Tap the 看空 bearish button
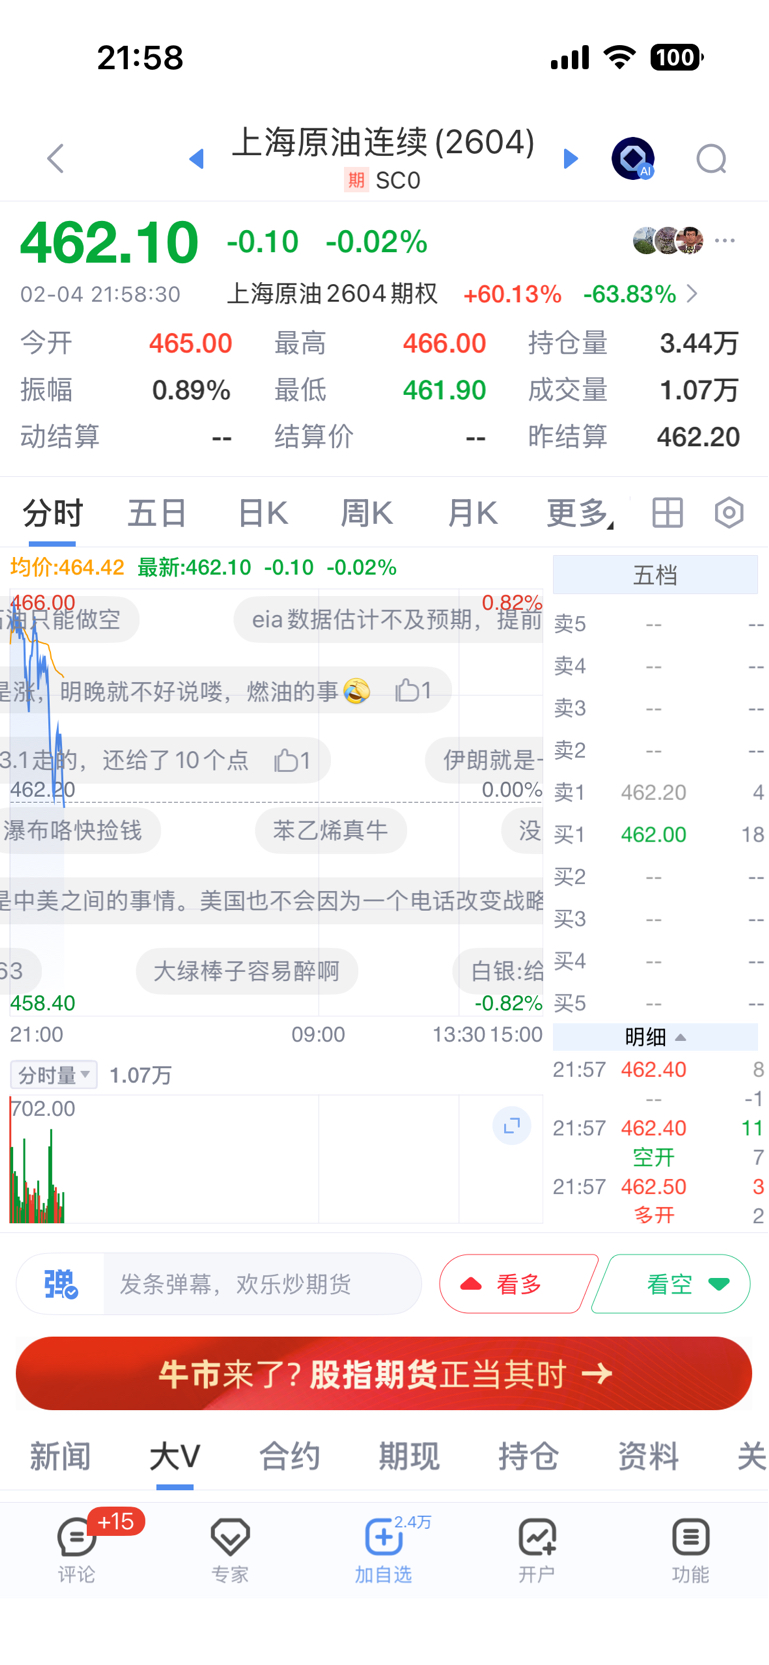 click(673, 1284)
